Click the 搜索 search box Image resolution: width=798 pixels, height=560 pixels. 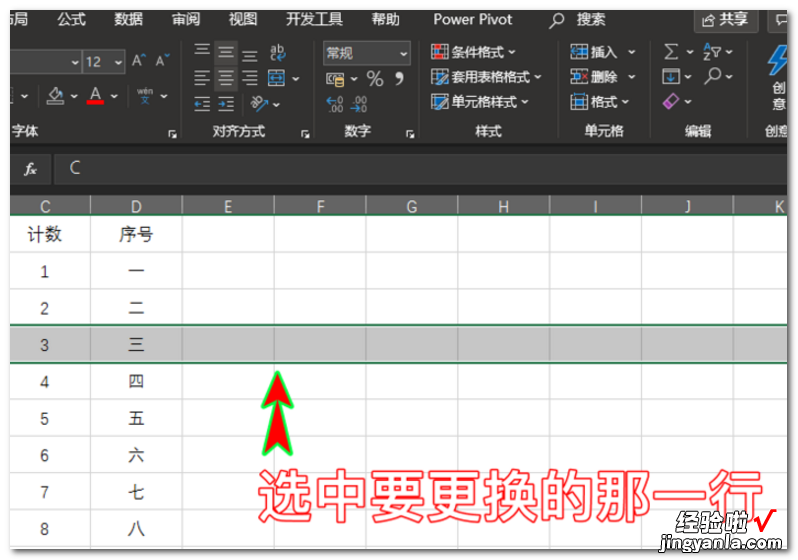(x=578, y=20)
